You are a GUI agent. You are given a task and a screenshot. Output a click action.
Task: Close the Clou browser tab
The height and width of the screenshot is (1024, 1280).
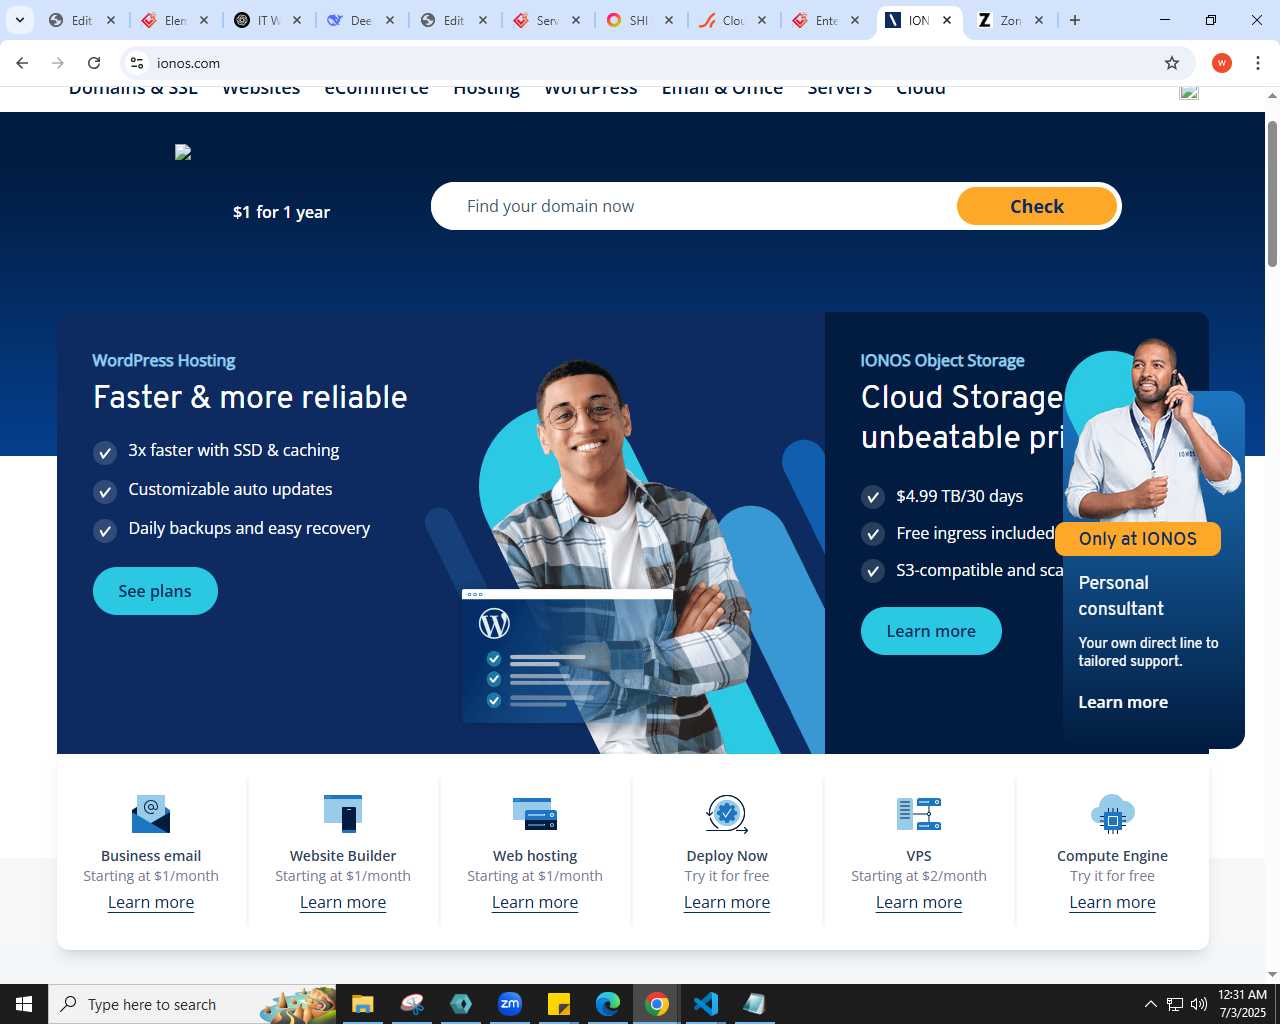point(762,20)
